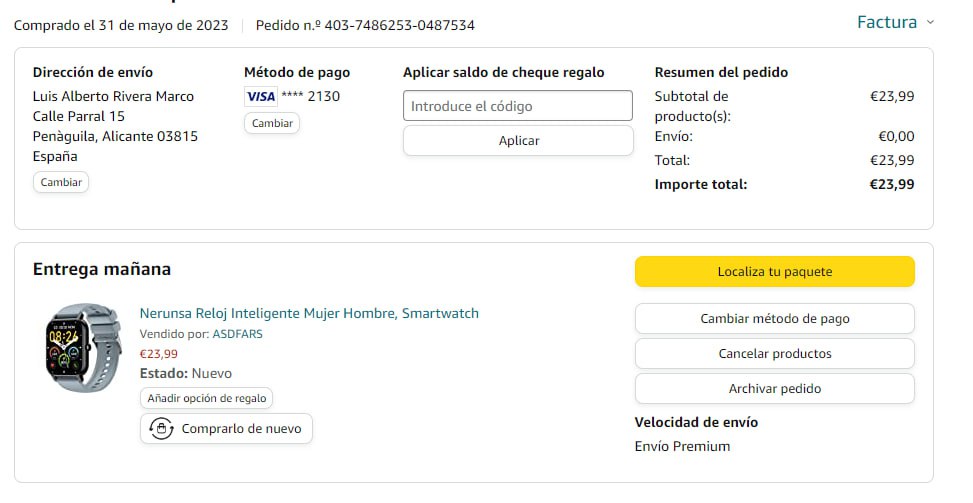Click the red product price €23,99
The height and width of the screenshot is (503, 973).
coord(158,353)
